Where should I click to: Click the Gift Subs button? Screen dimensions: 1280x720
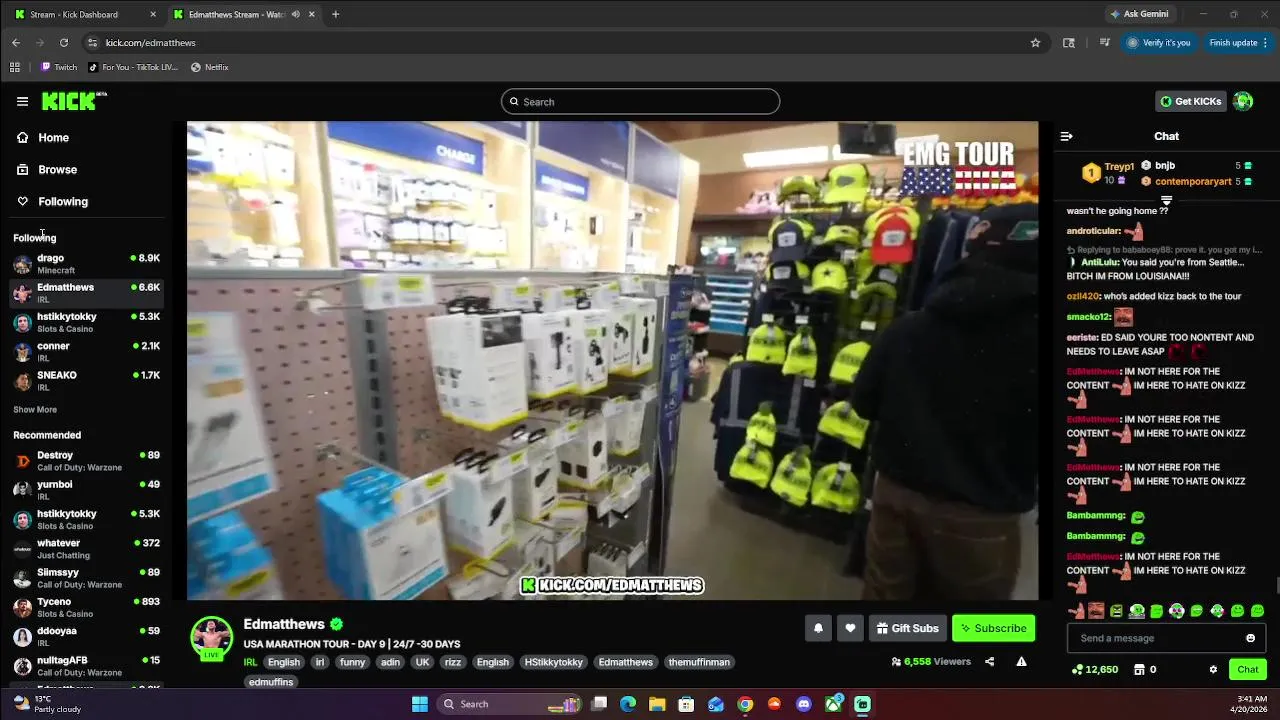(908, 628)
